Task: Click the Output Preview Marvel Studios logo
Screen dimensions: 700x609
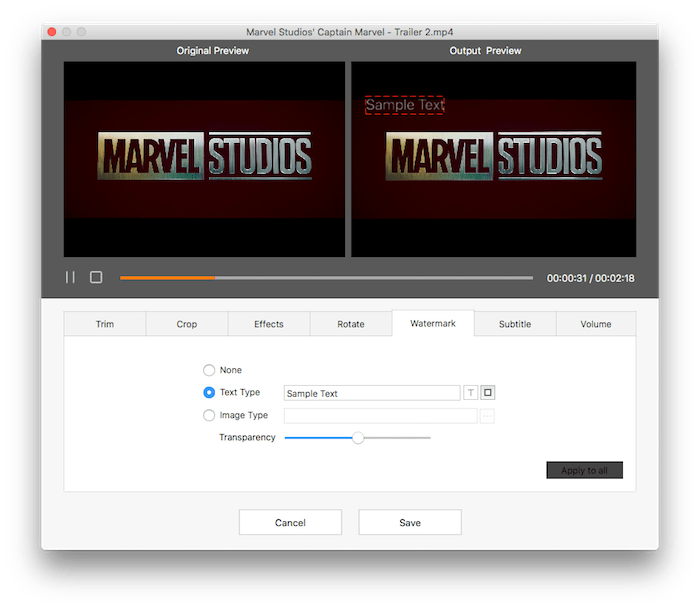Action: (494, 156)
